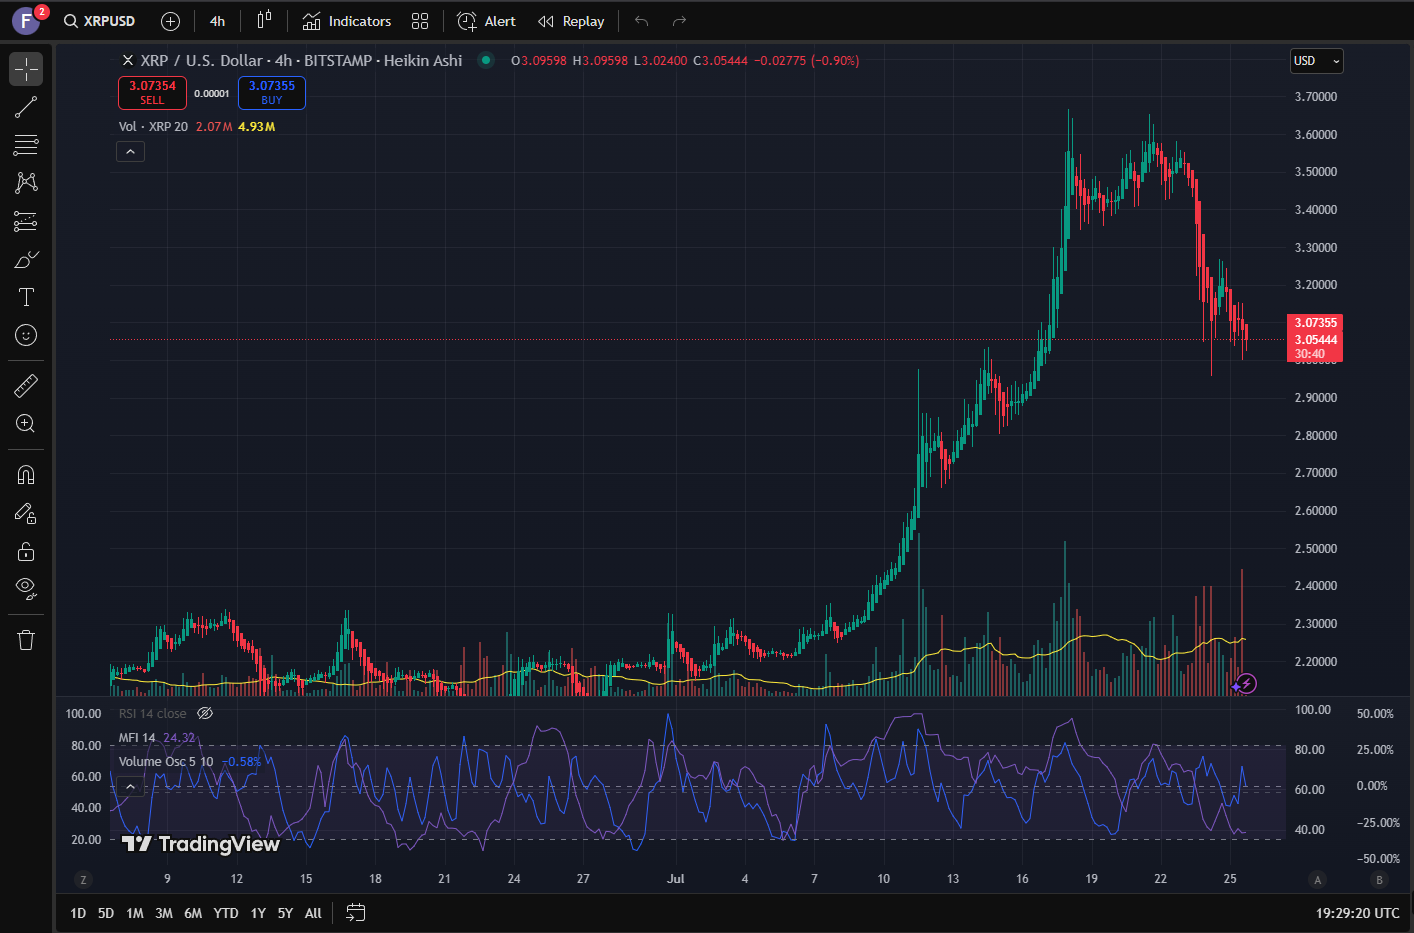Click the Z button on the time axis
The height and width of the screenshot is (933, 1414).
coord(83,879)
